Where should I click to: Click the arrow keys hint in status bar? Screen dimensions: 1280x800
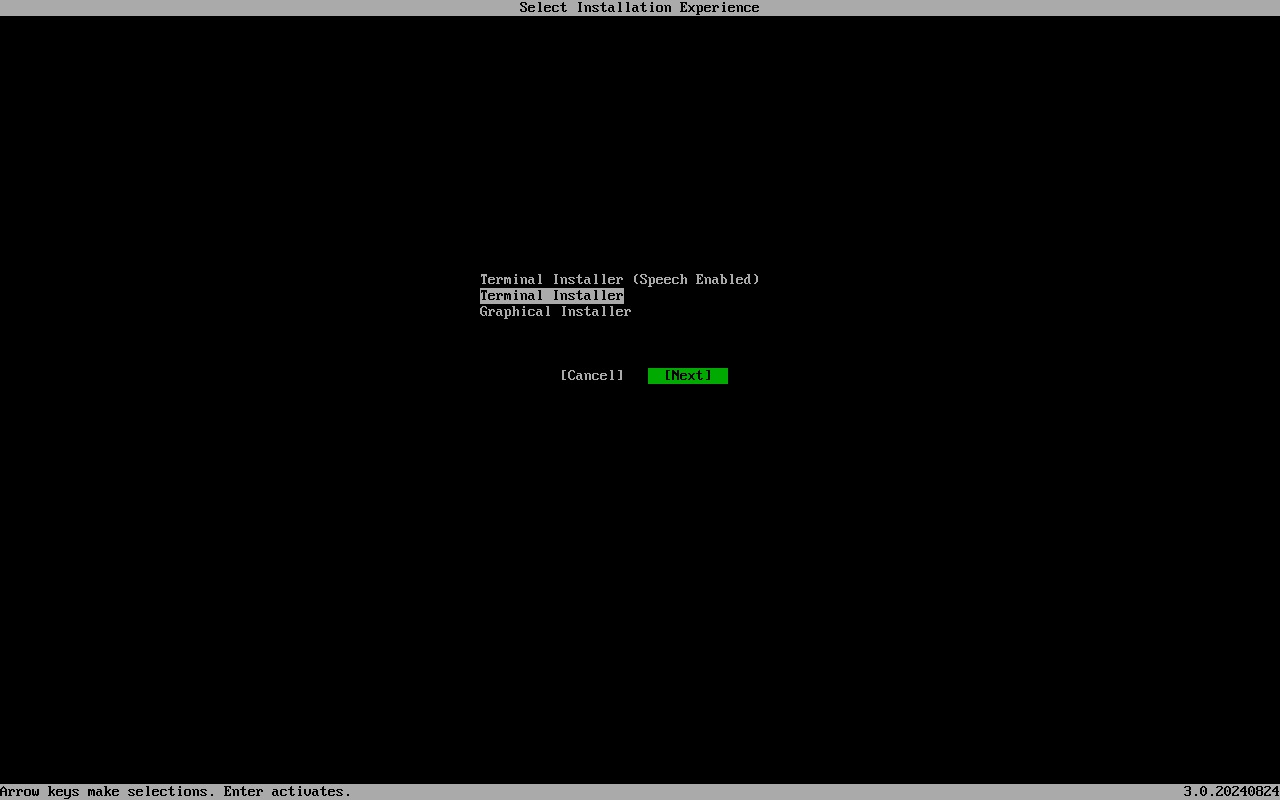(x=176, y=791)
